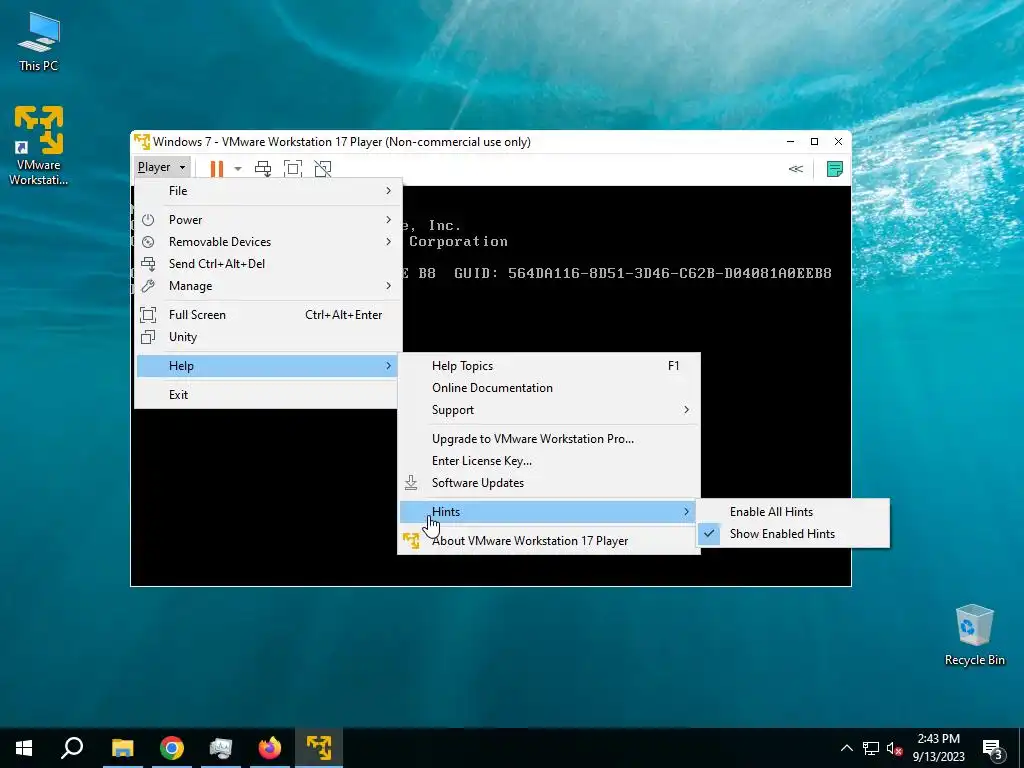Click the Power menu icon
This screenshot has width=1024, height=768.
point(148,220)
